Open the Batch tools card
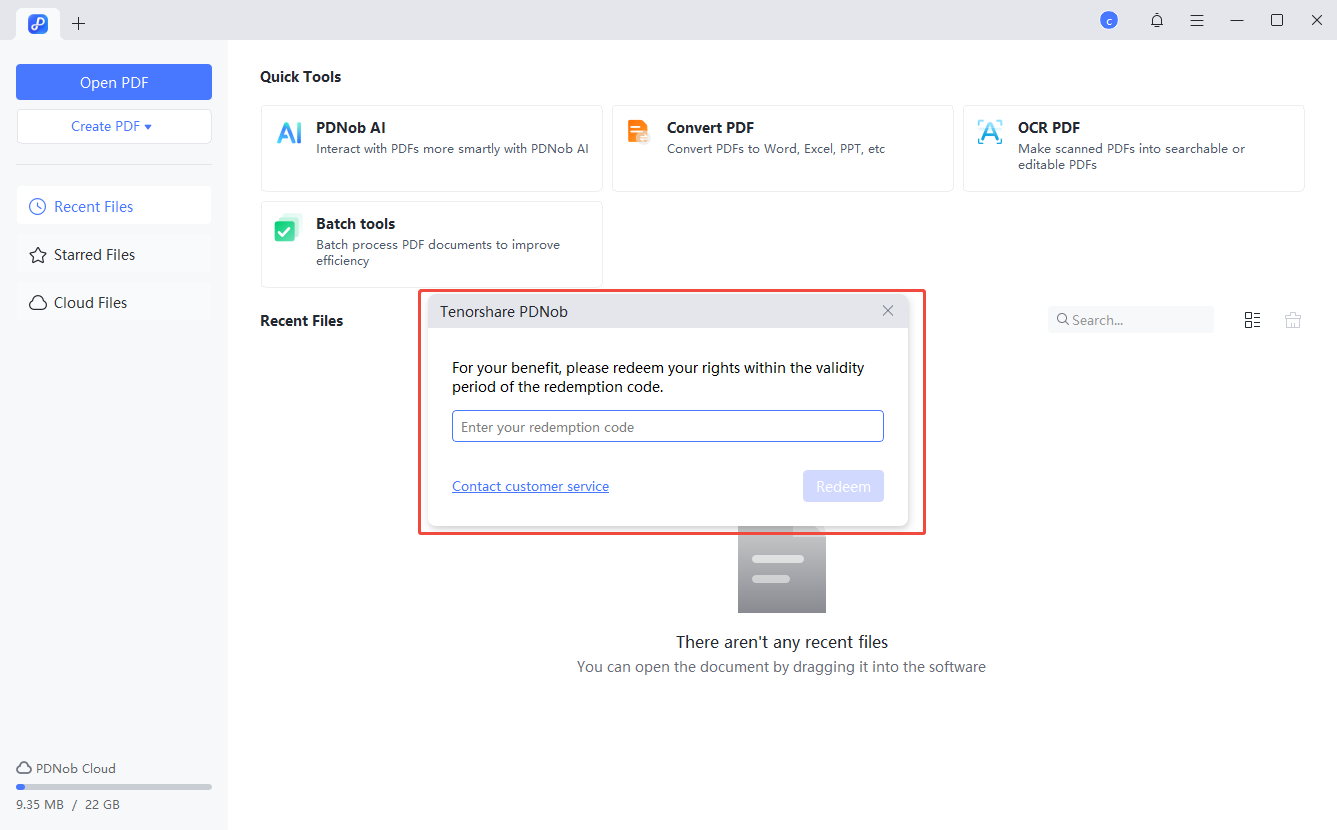This screenshot has width=1337, height=830. (432, 244)
